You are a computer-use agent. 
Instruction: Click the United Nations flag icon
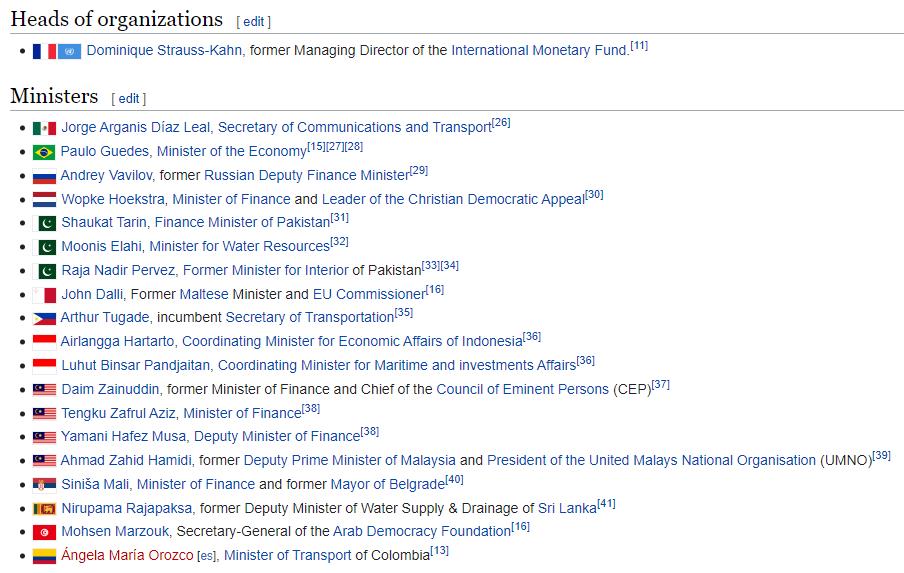pyautogui.click(x=69, y=51)
